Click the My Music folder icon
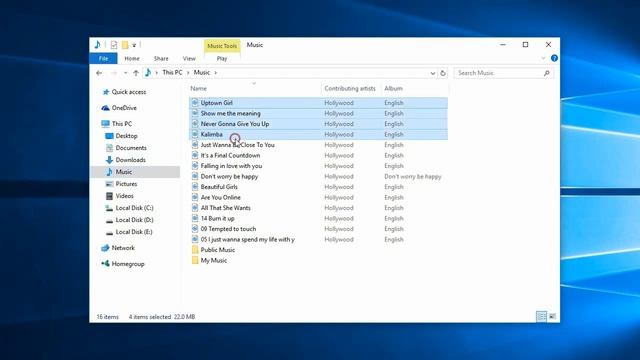 click(x=195, y=260)
